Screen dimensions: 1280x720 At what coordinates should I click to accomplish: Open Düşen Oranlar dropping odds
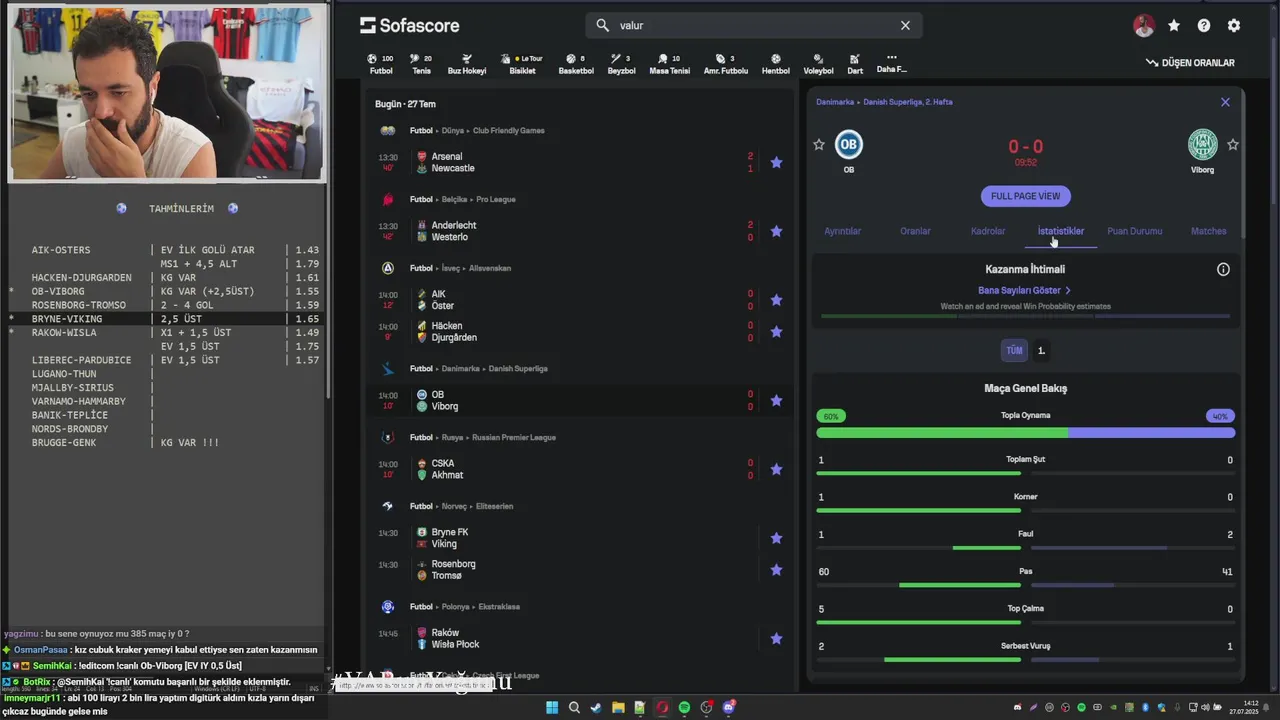click(x=1190, y=63)
